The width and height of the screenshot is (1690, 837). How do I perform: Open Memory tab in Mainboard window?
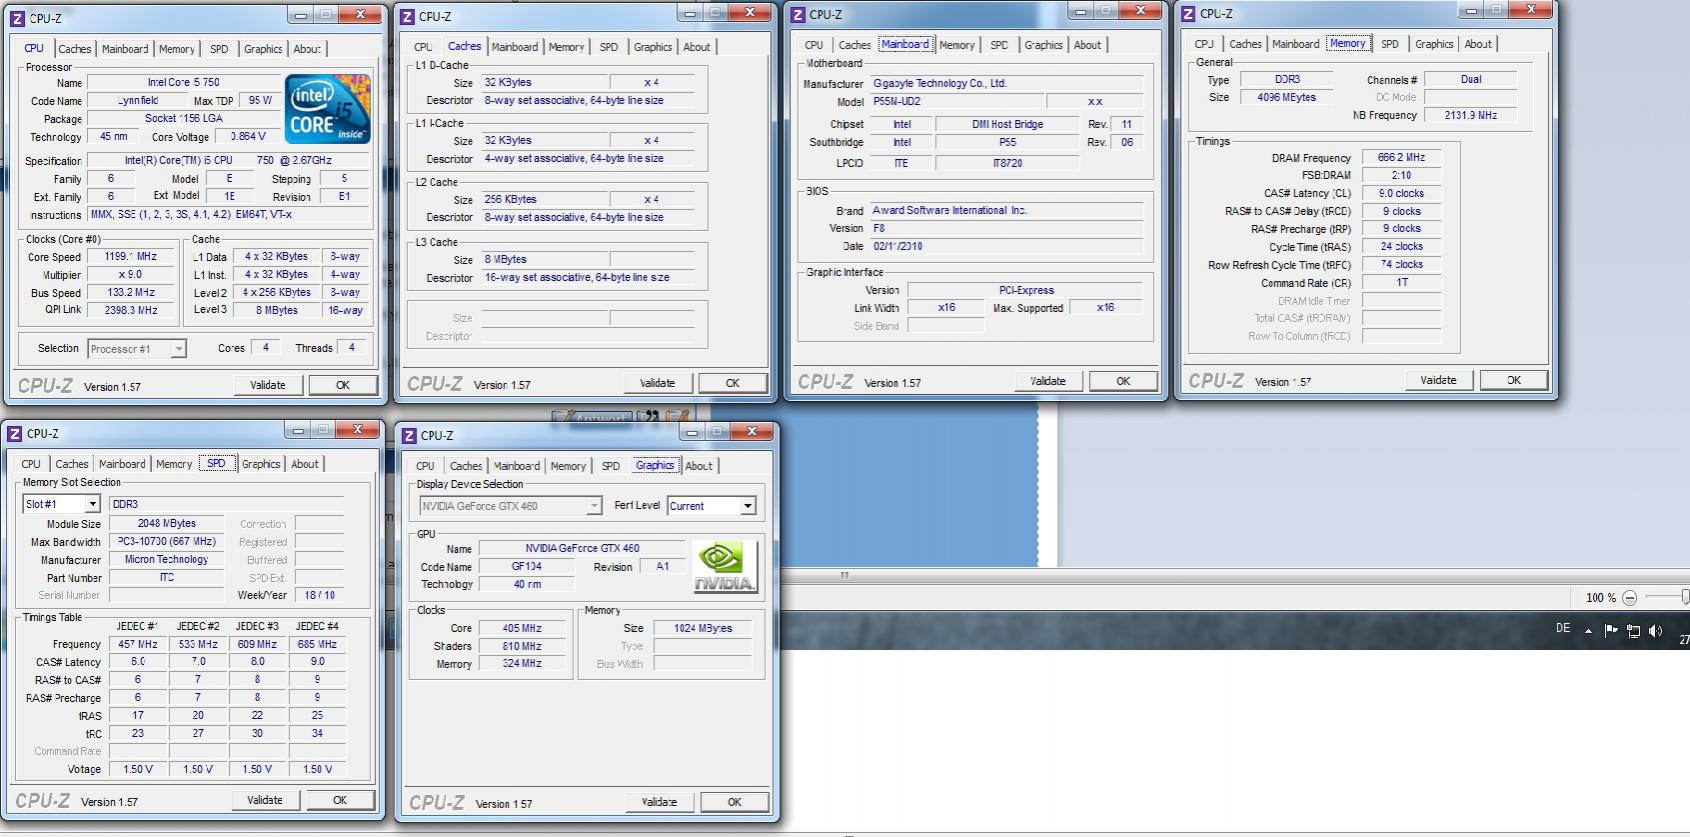point(957,45)
